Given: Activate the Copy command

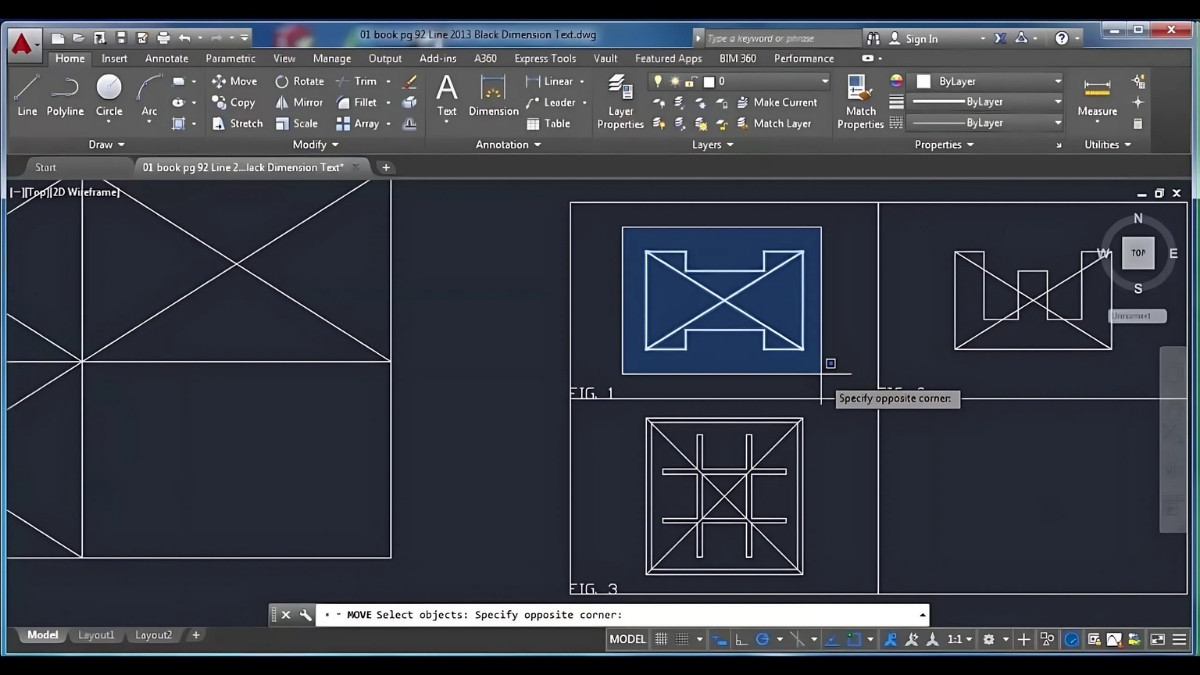Looking at the screenshot, I should point(233,102).
